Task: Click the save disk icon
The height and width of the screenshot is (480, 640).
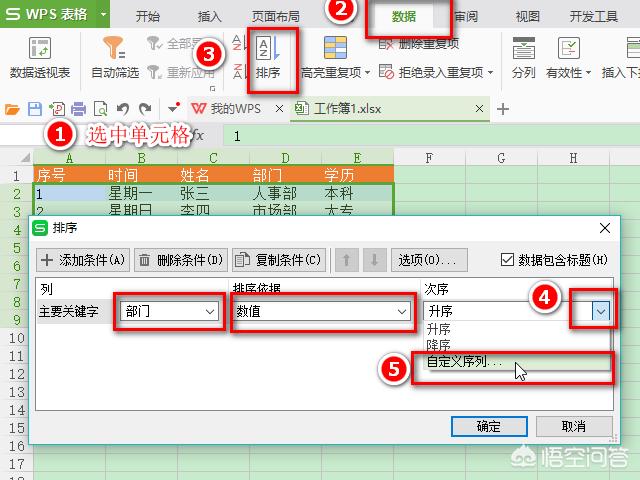Action: tap(35, 109)
